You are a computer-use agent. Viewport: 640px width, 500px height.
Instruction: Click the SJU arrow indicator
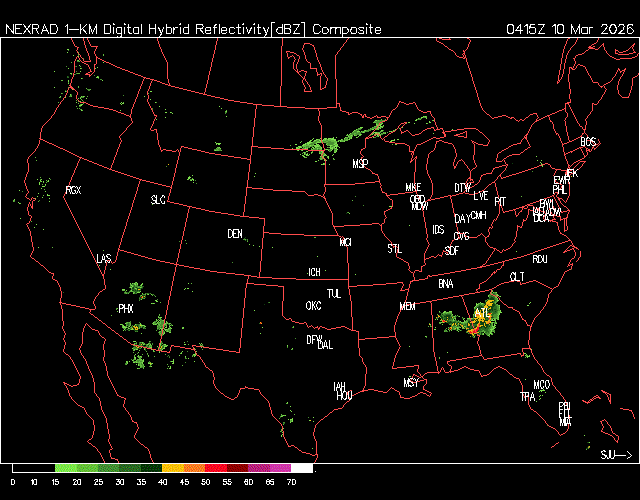click(x=615, y=454)
